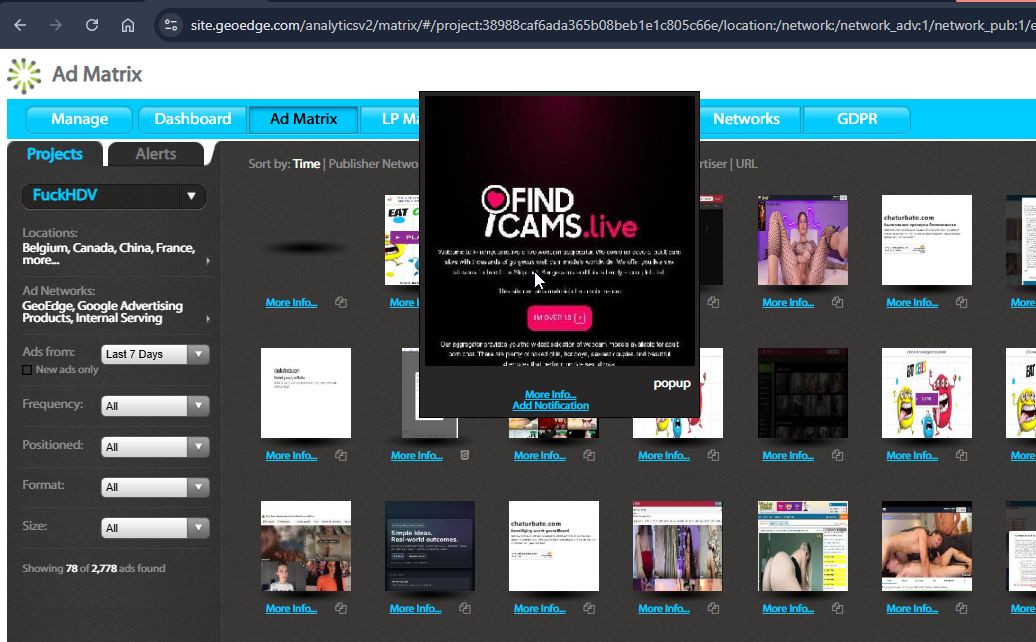Copy icon under fourth thumbnail in bottom row
Image resolution: width=1036 pixels, height=642 pixels.
(x=713, y=608)
